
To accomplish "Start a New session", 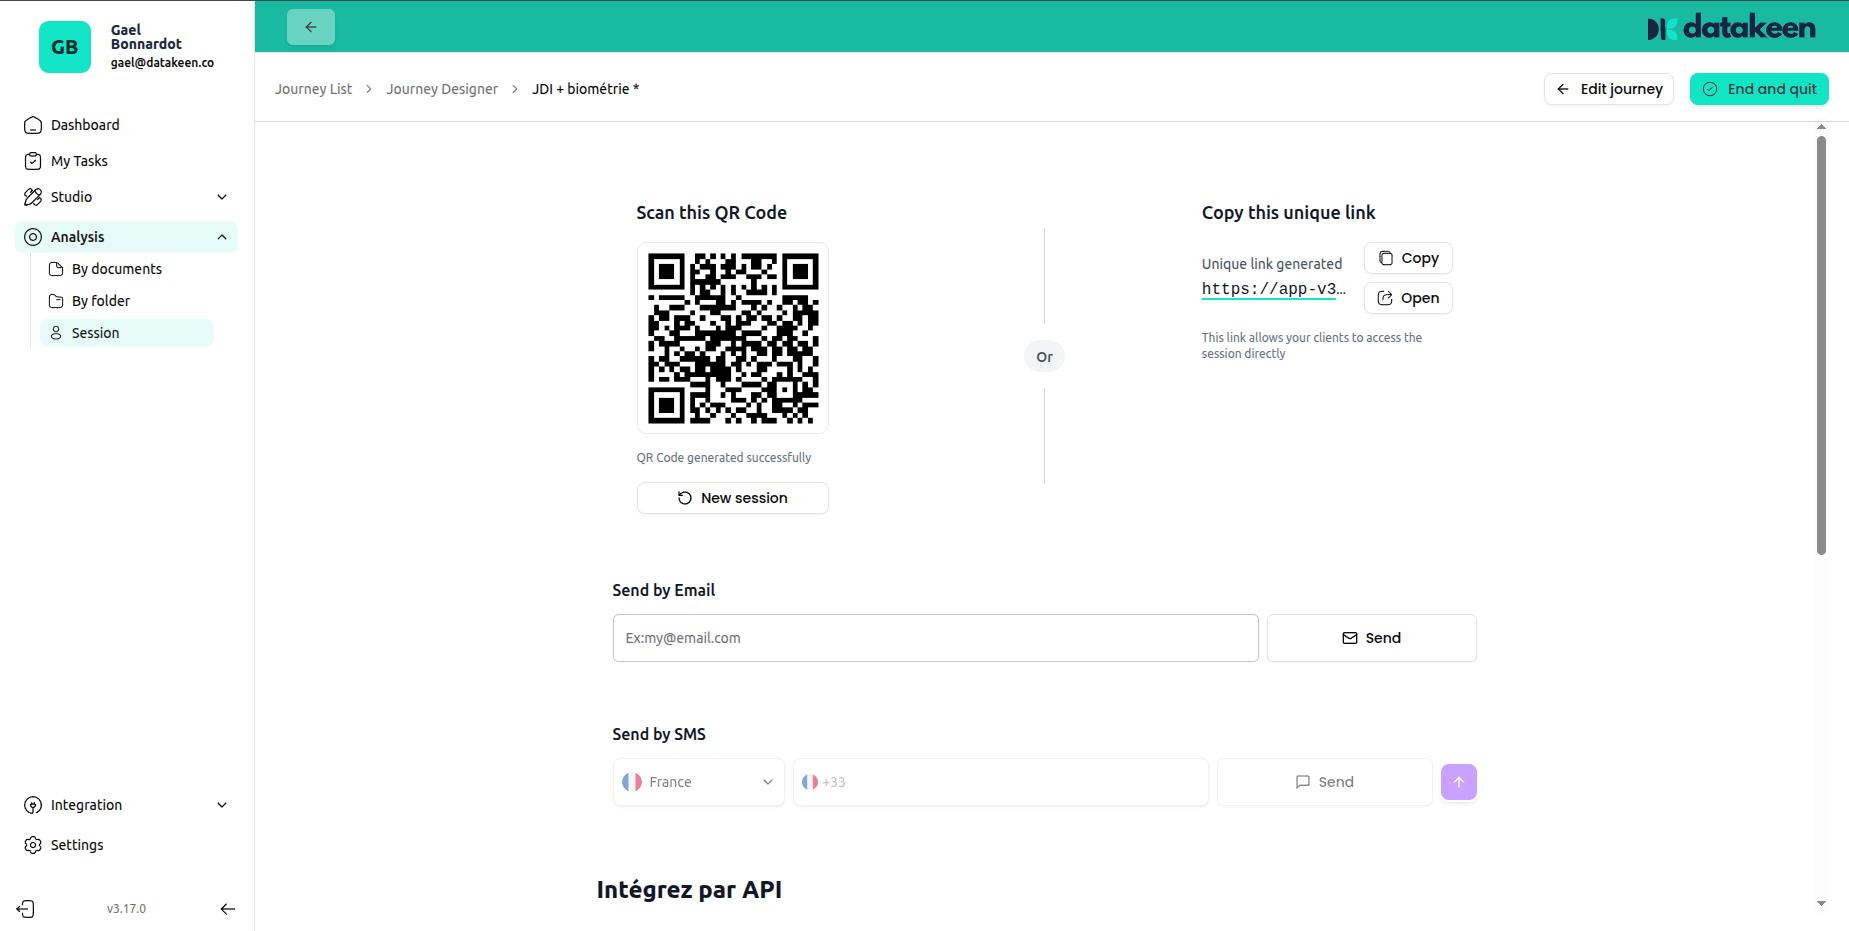I will point(733,498).
